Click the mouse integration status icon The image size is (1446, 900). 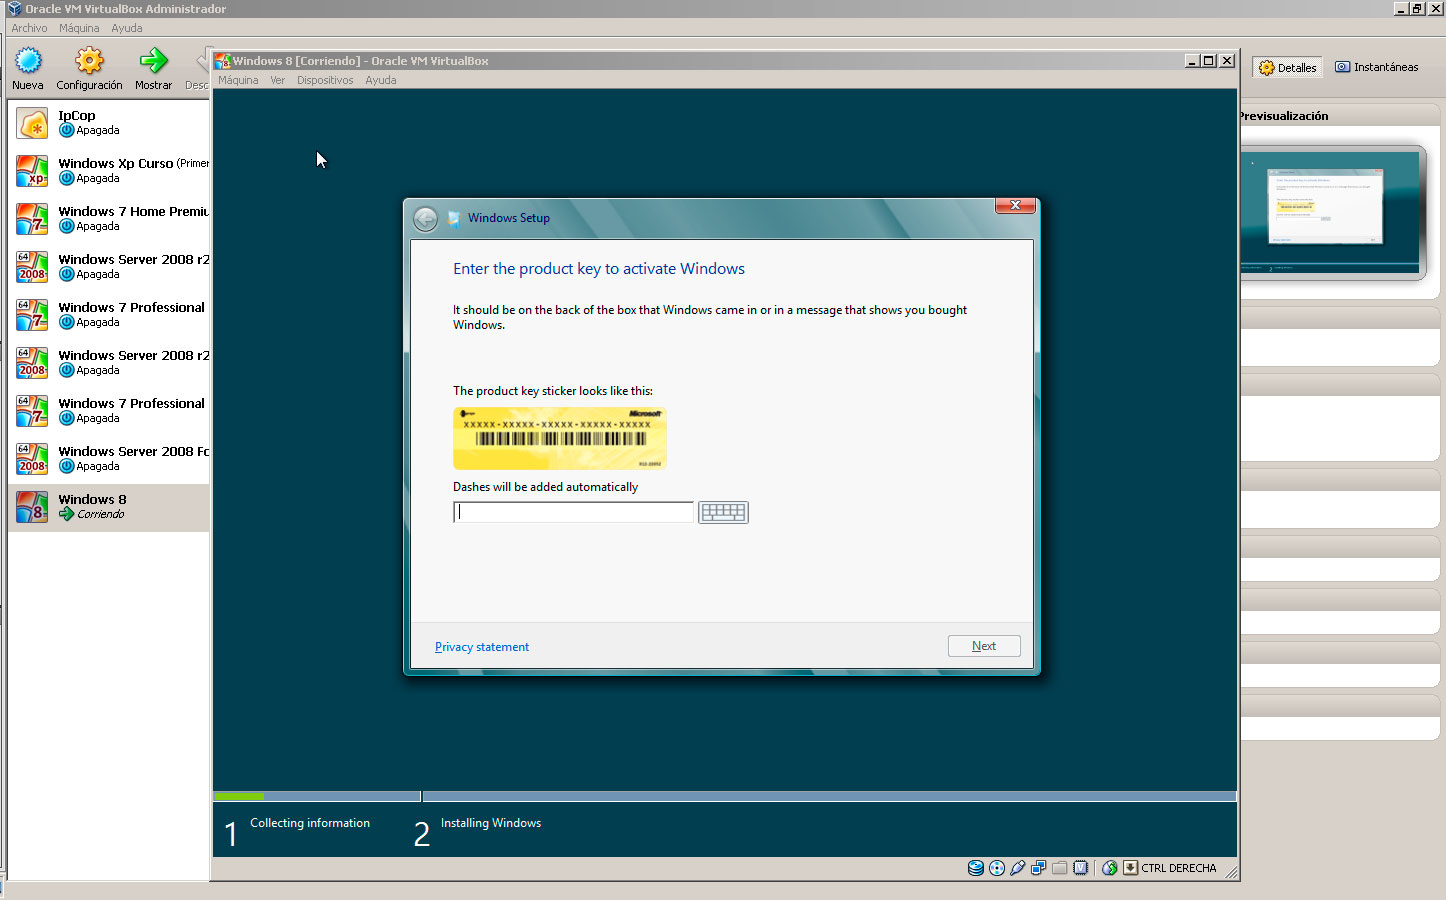click(x=1109, y=868)
